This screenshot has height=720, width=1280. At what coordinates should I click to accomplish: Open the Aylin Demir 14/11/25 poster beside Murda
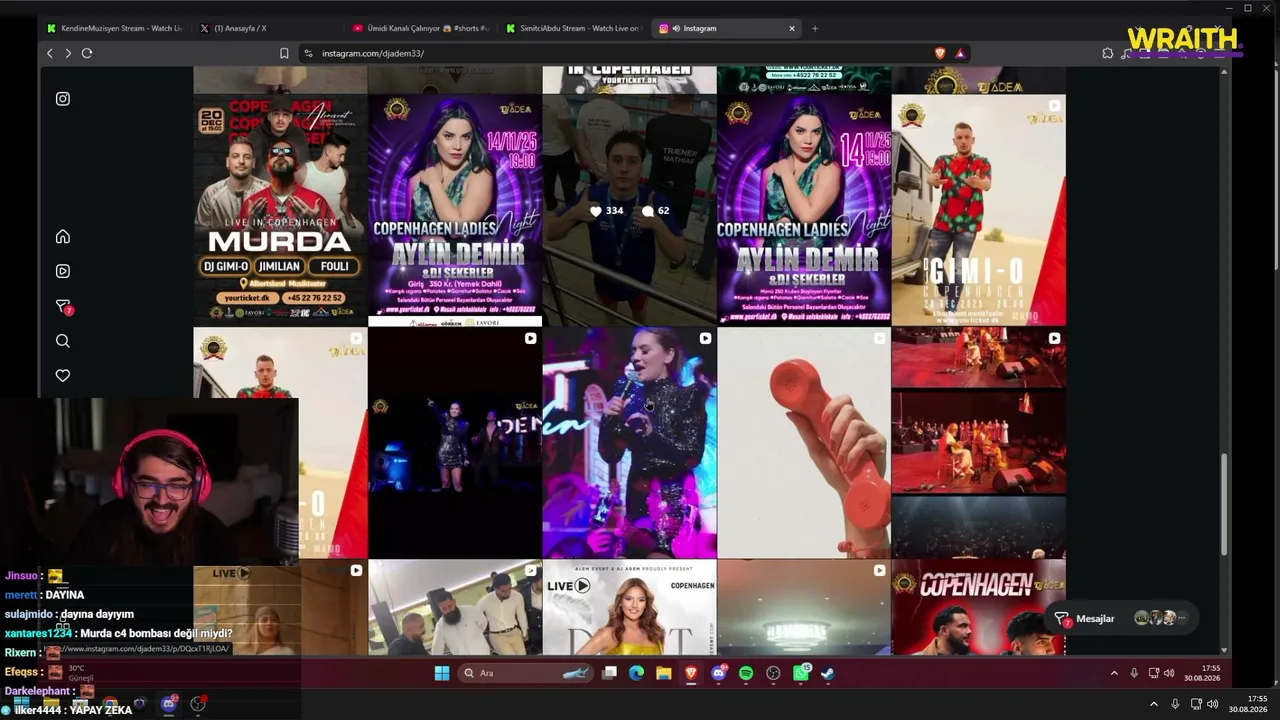pos(455,210)
